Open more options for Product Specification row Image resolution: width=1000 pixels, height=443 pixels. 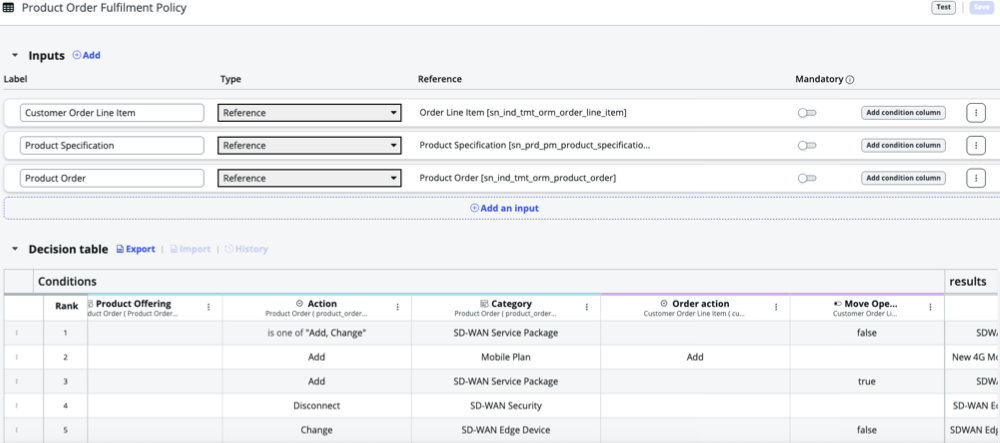pos(976,145)
